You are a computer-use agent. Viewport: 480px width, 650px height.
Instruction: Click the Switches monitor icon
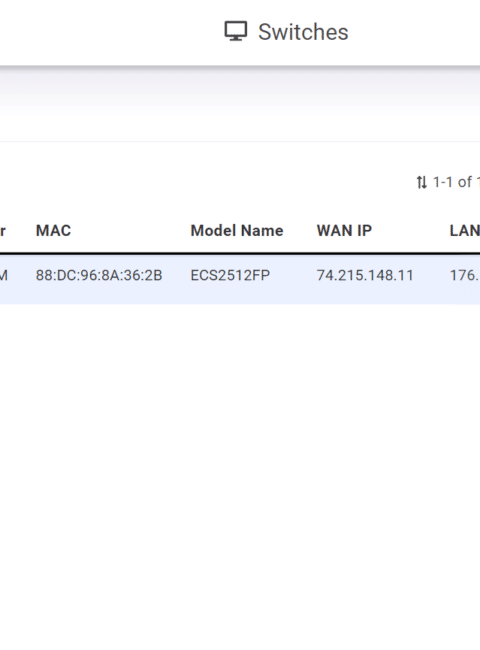click(236, 32)
